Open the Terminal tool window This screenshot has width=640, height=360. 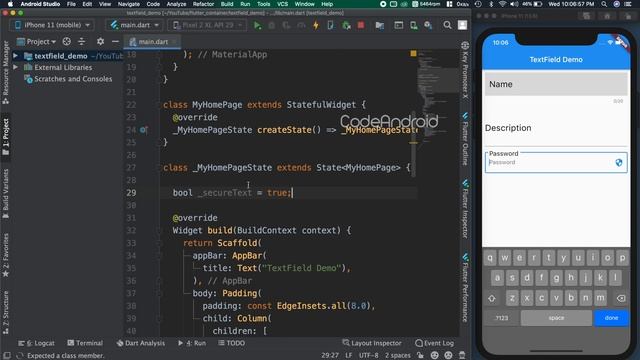85,343
